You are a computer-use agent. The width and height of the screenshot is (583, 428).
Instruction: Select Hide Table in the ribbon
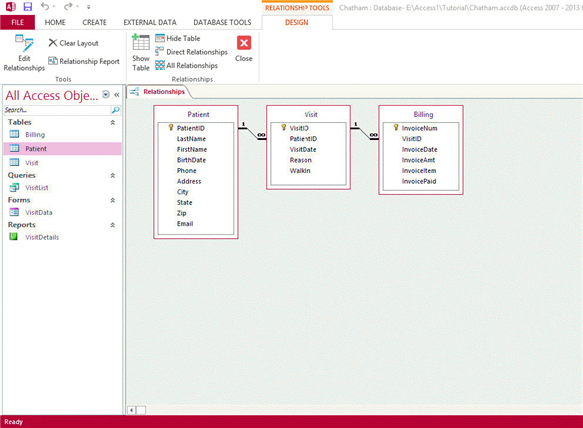[x=178, y=38]
